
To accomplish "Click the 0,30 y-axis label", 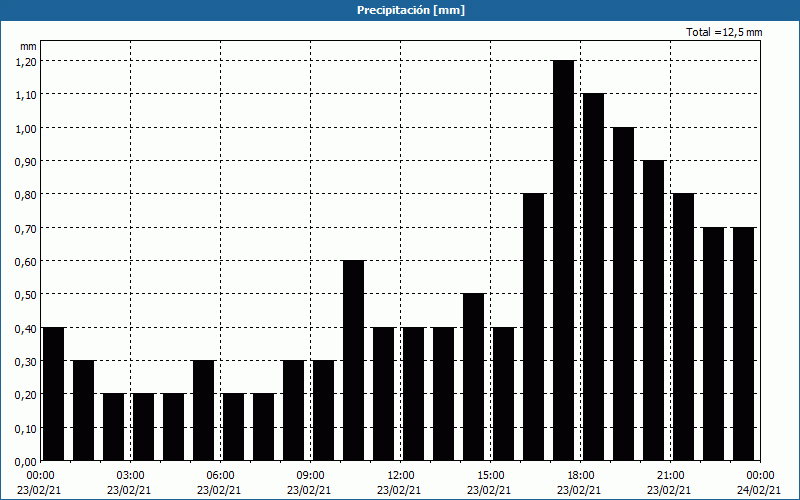I will (28, 361).
